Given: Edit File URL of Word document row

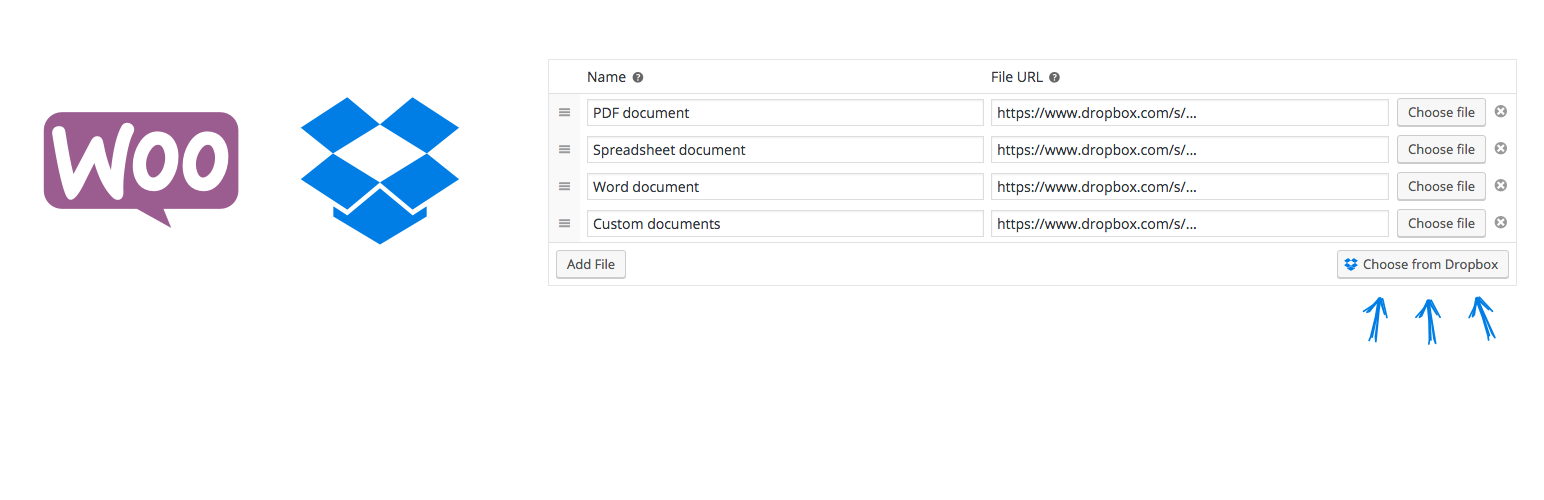Looking at the screenshot, I should [x=1190, y=186].
